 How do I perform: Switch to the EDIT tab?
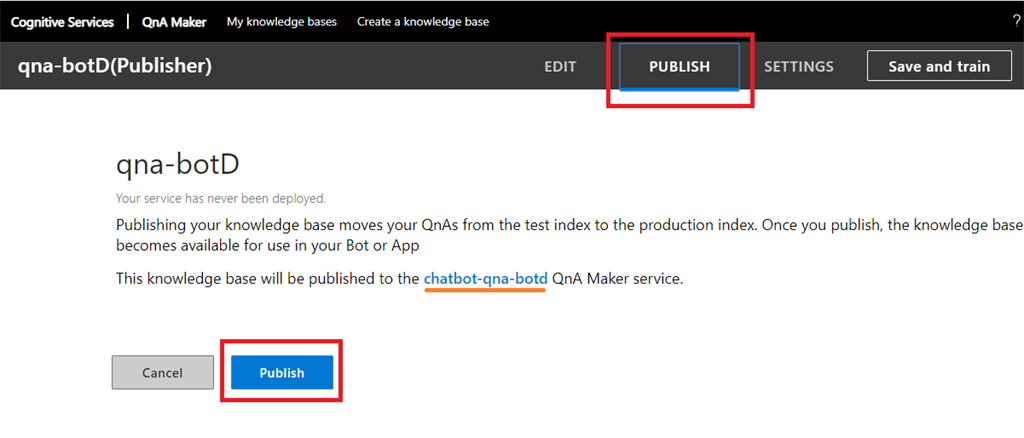click(x=560, y=66)
